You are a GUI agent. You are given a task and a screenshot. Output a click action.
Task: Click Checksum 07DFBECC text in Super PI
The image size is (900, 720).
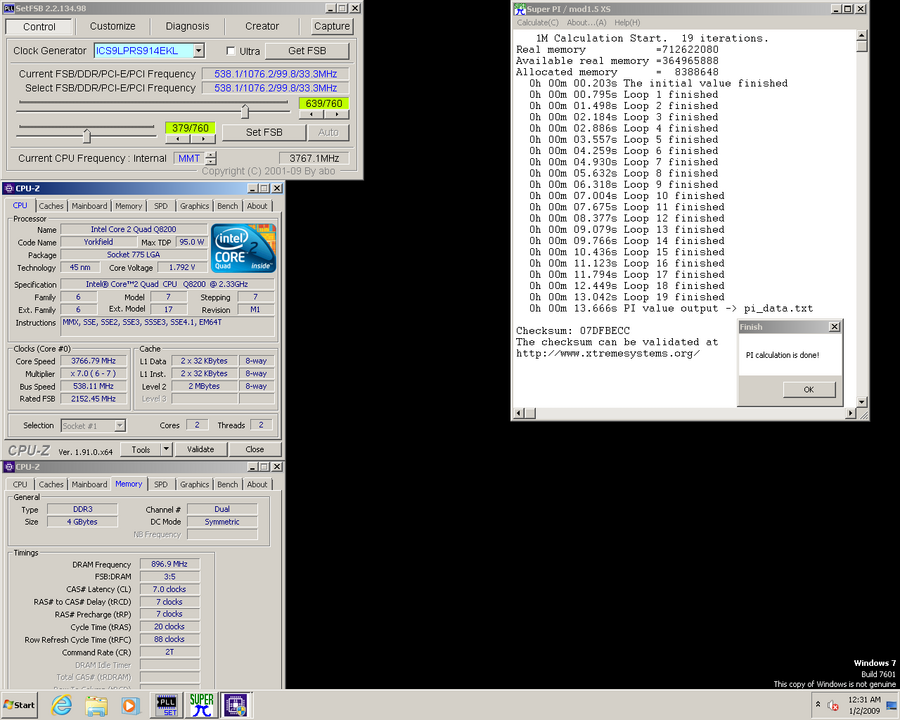tap(572, 331)
